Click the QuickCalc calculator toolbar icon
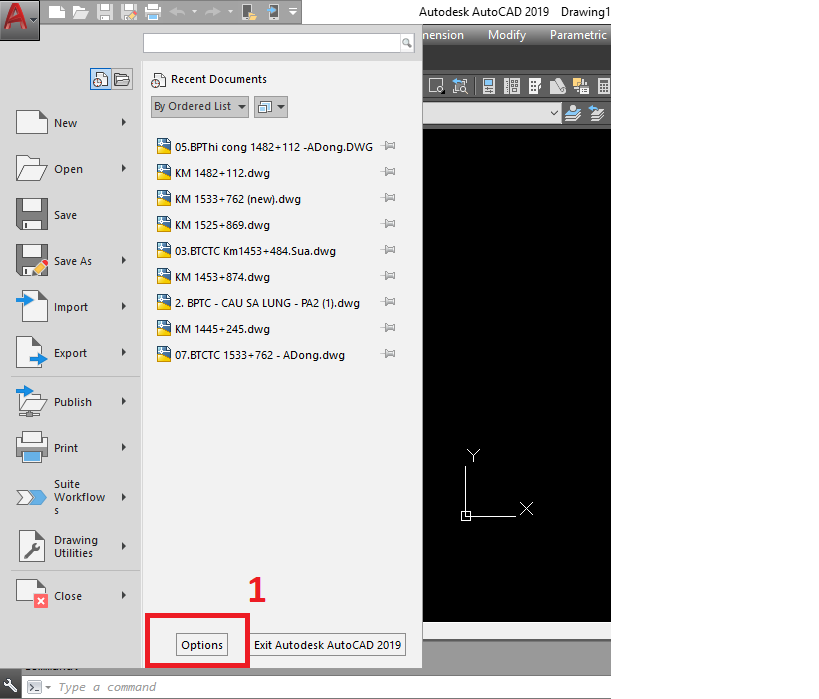 pyautogui.click(x=603, y=86)
